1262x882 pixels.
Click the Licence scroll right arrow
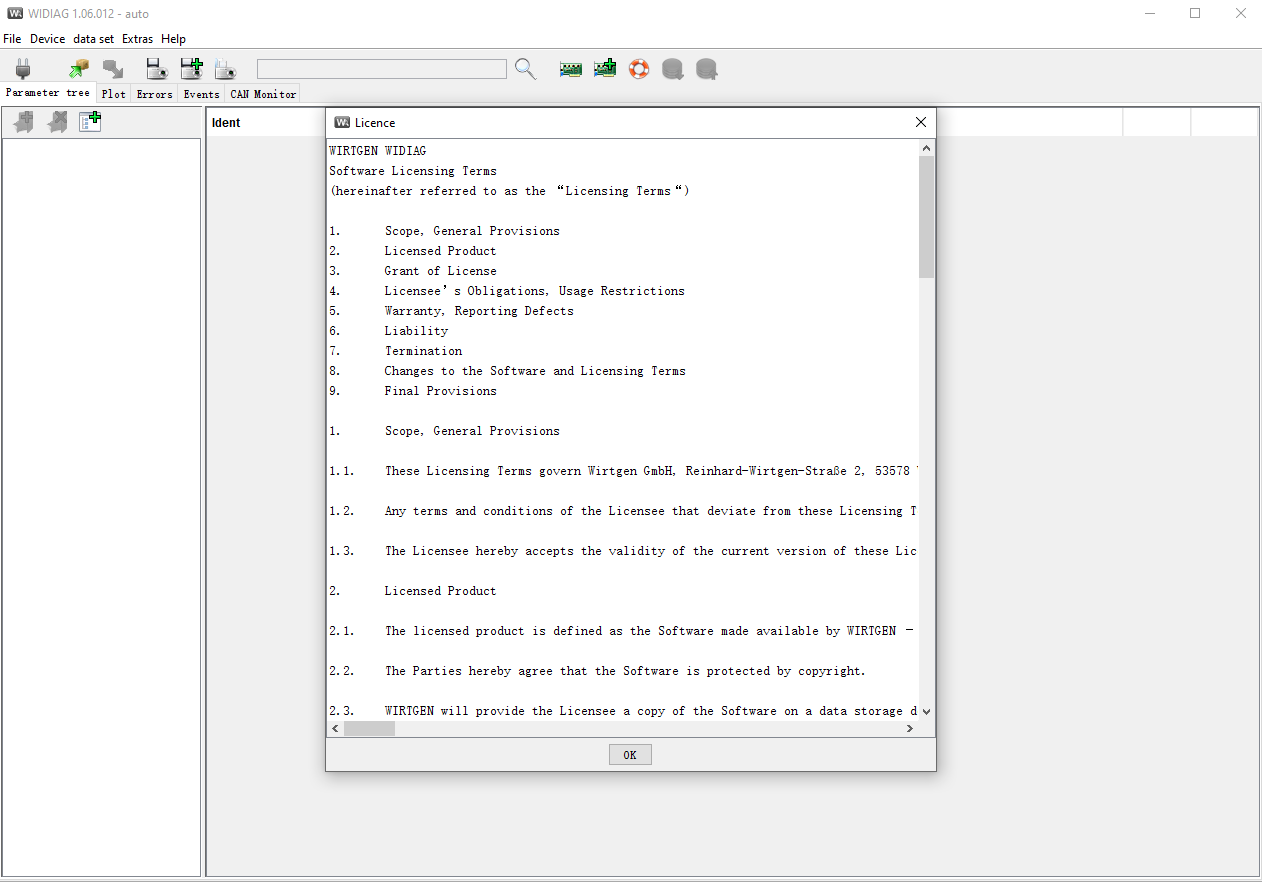(910, 729)
